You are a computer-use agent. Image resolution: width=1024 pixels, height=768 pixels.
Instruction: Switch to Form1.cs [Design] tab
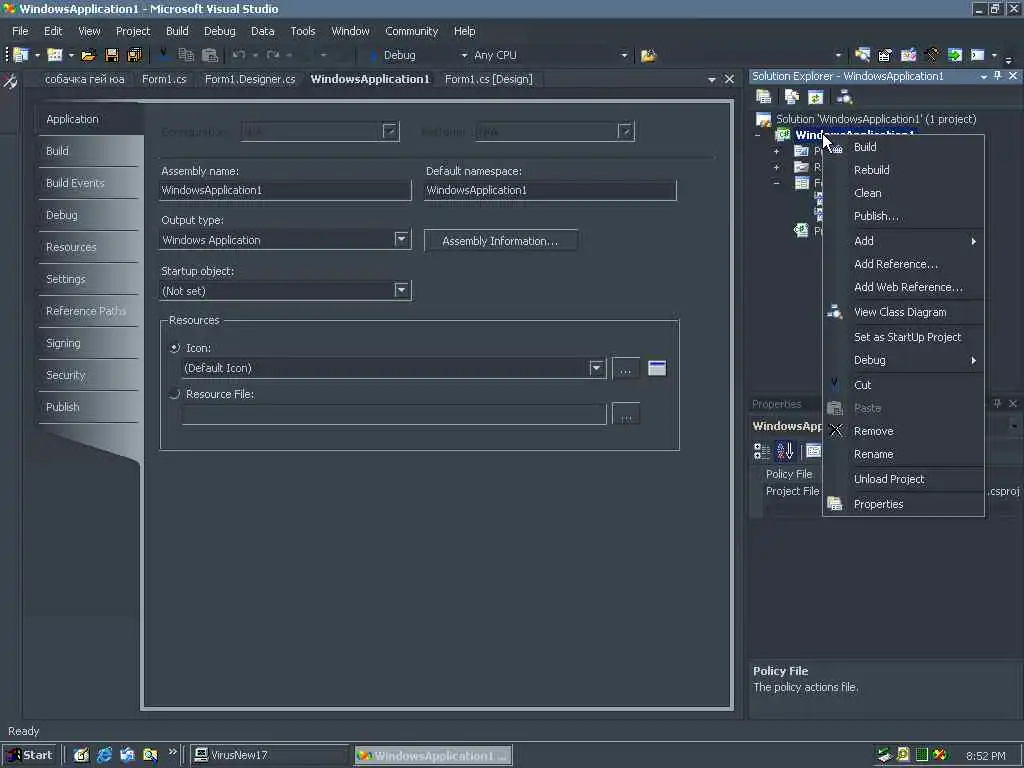pyautogui.click(x=488, y=79)
